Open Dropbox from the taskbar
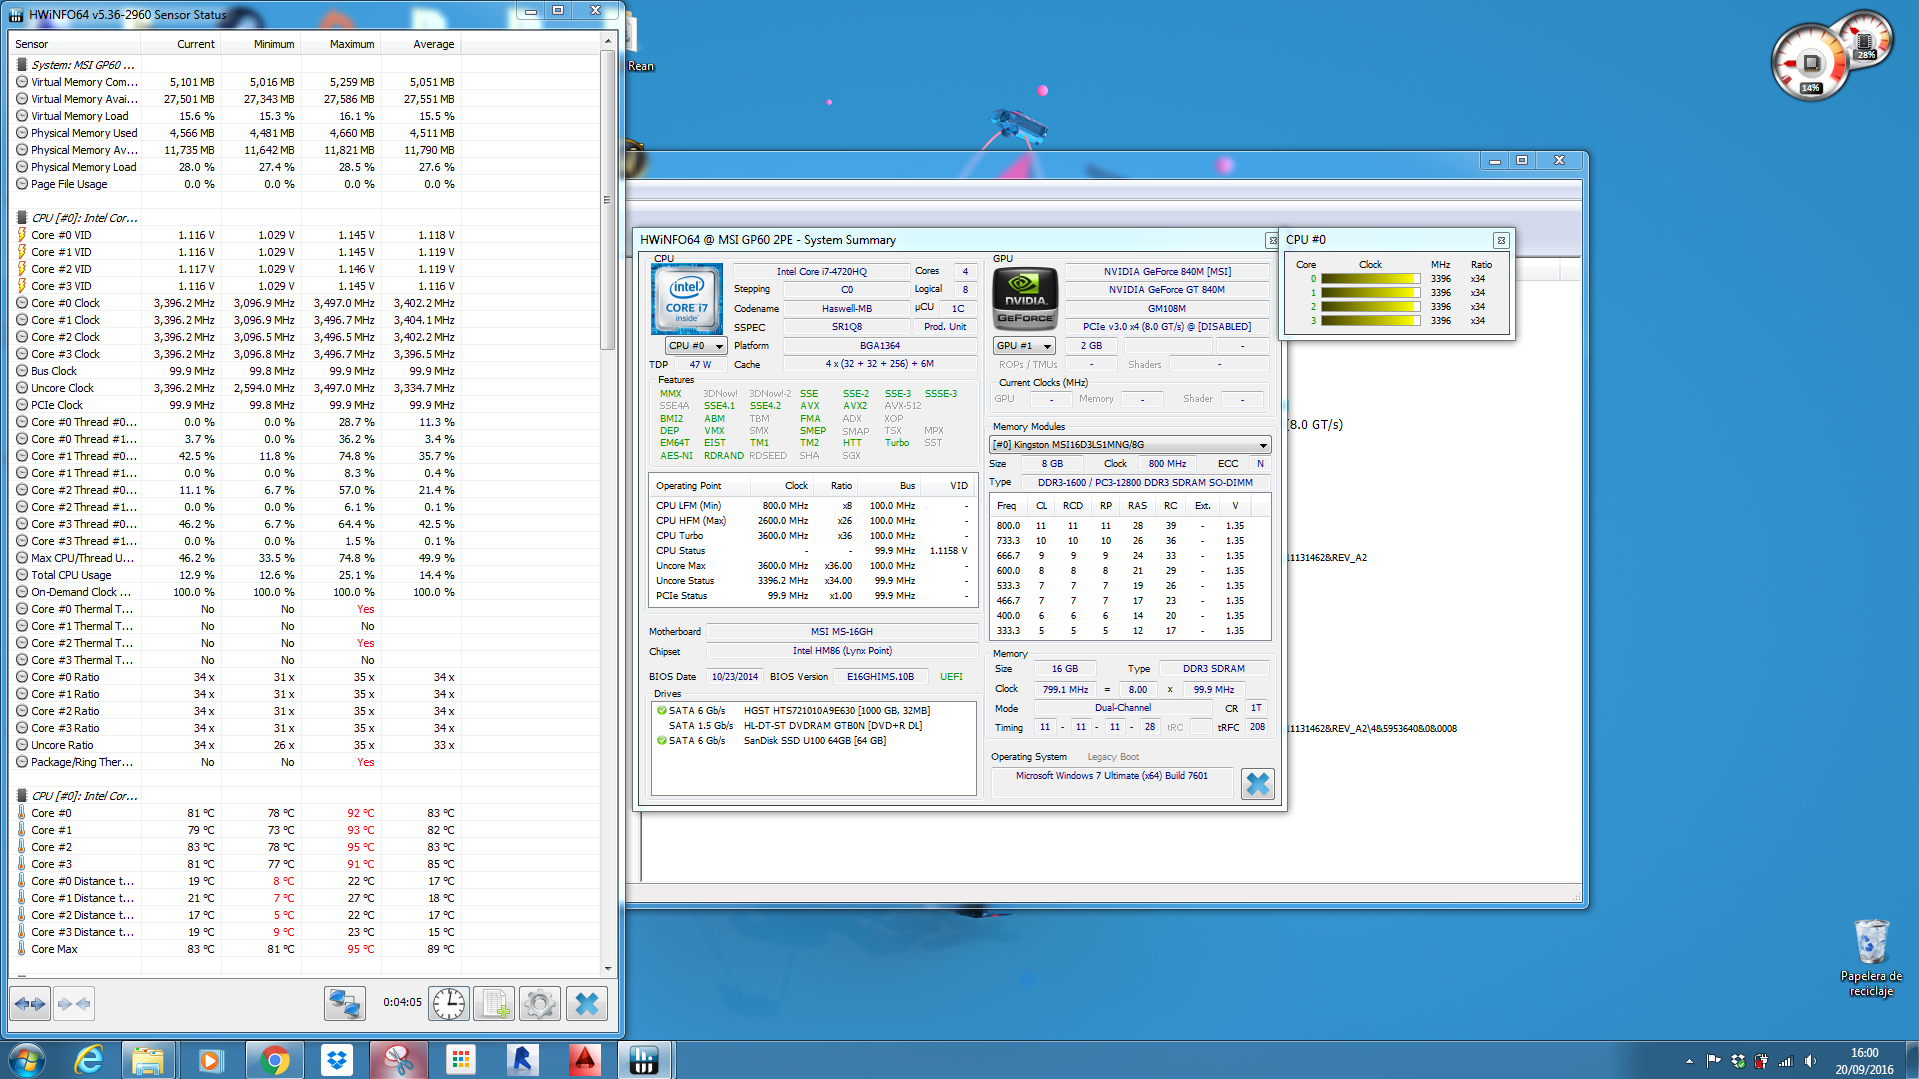Image resolution: width=1919 pixels, height=1079 pixels. pyautogui.click(x=337, y=1059)
